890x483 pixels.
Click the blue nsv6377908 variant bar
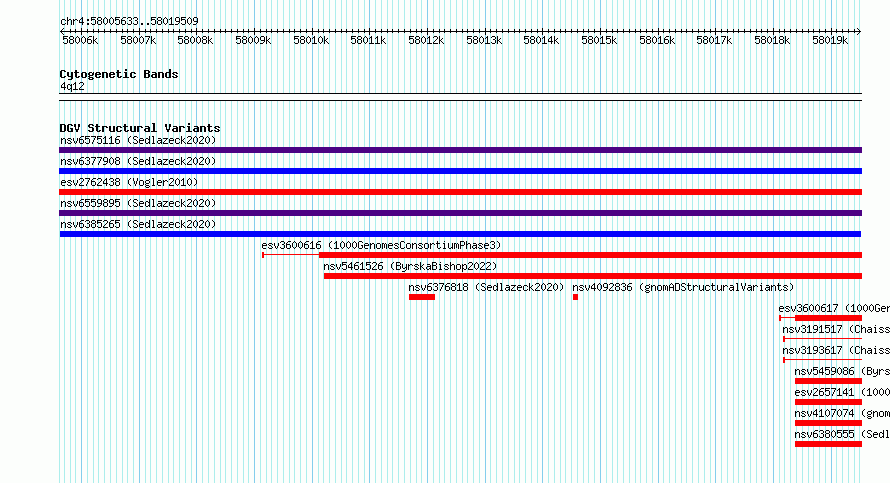pyautogui.click(x=460, y=171)
